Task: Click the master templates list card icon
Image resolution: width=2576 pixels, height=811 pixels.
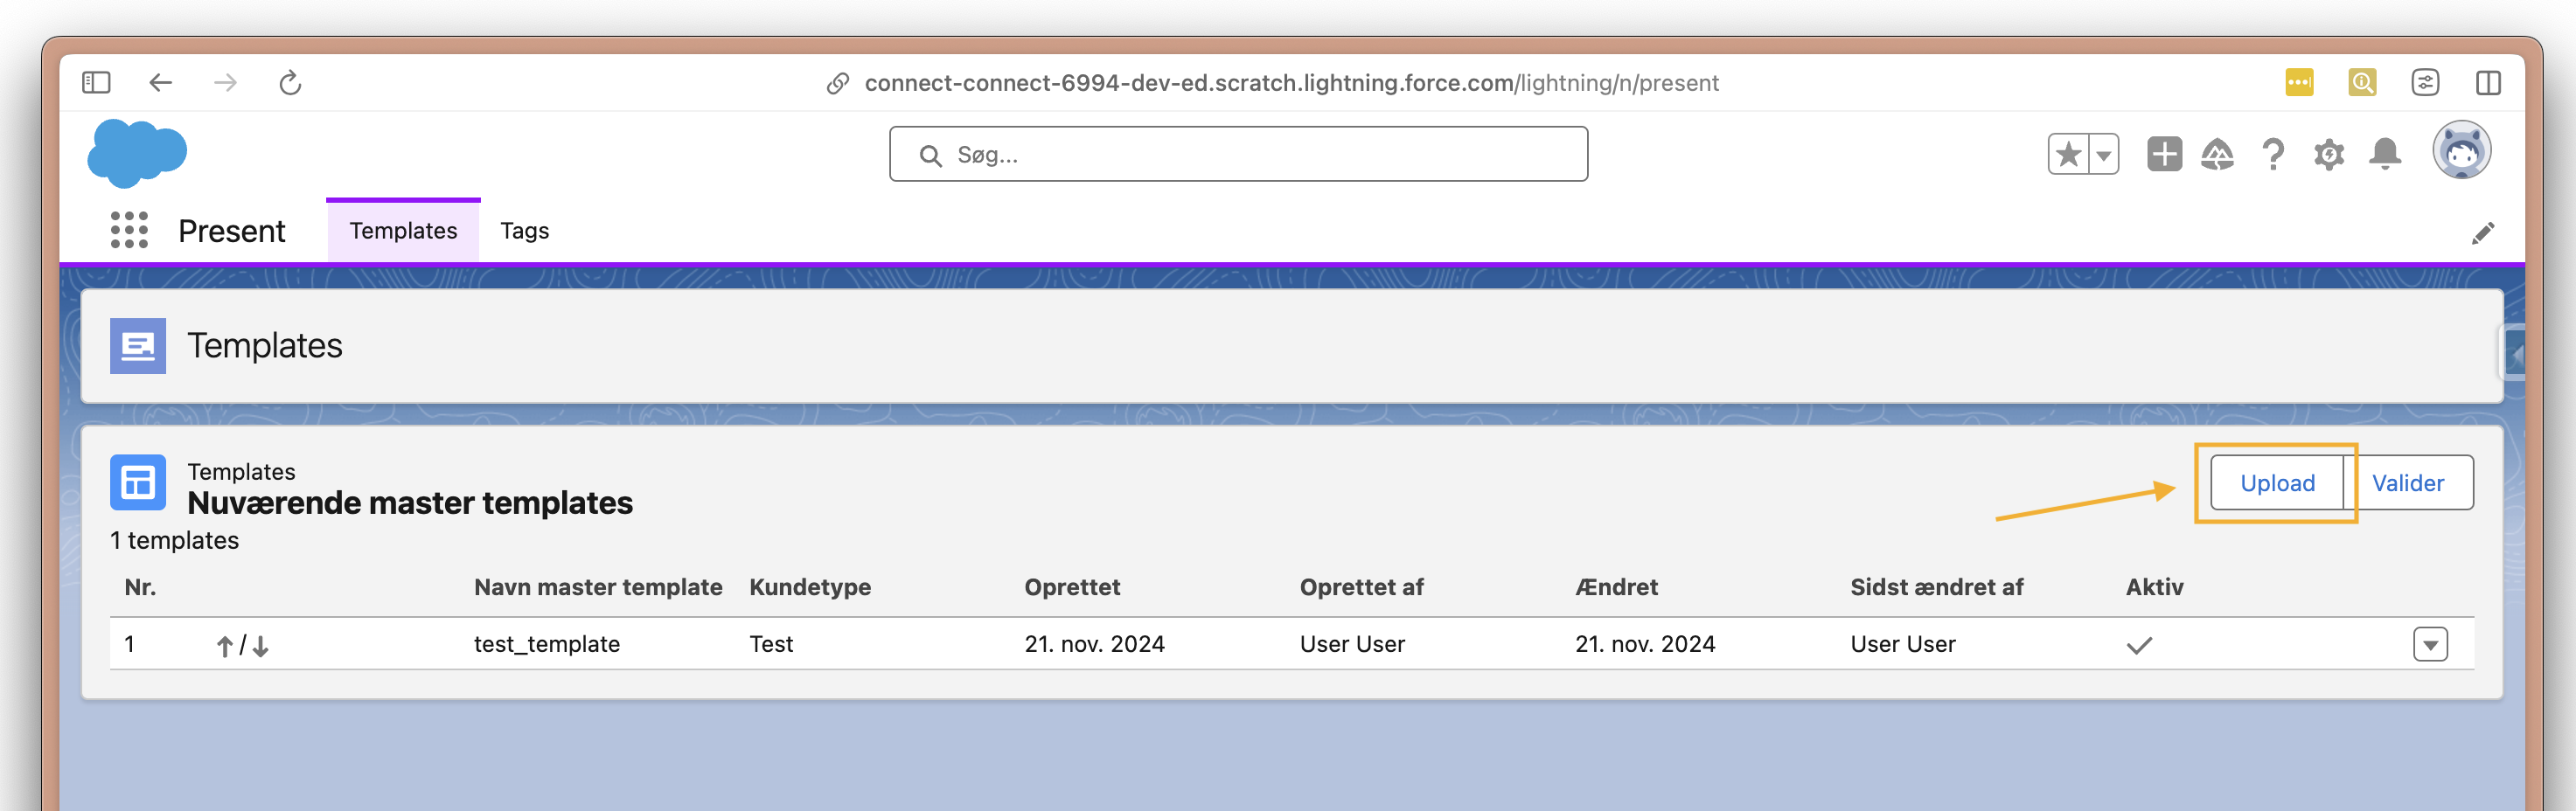Action: pos(138,483)
